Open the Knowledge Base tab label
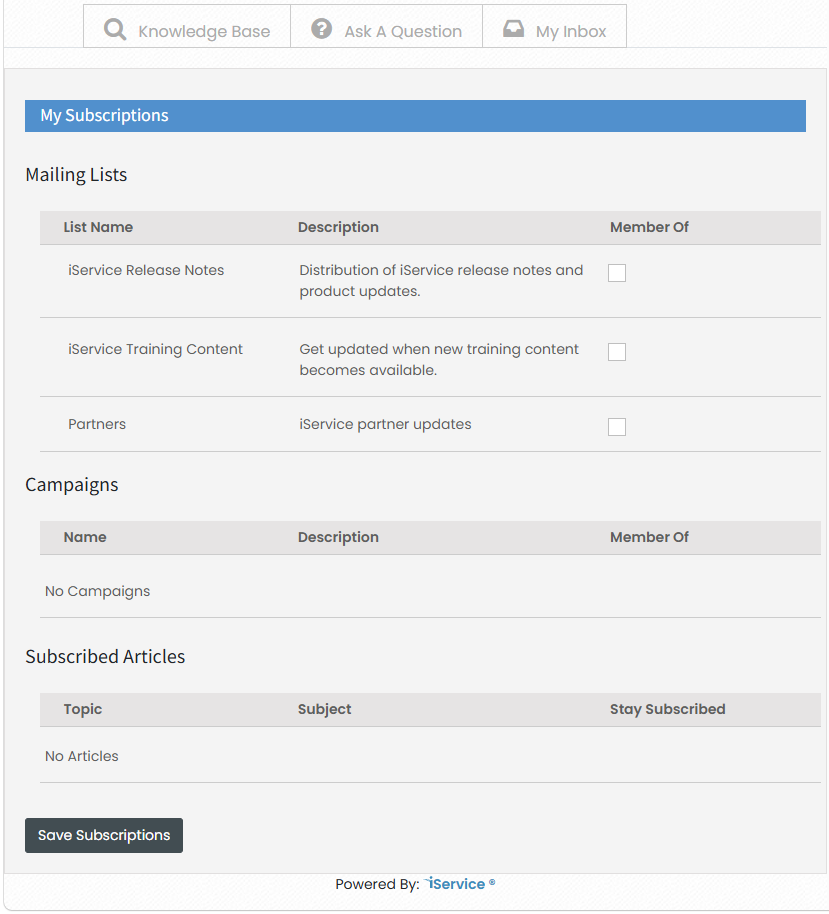This screenshot has width=829, height=914. (x=204, y=31)
